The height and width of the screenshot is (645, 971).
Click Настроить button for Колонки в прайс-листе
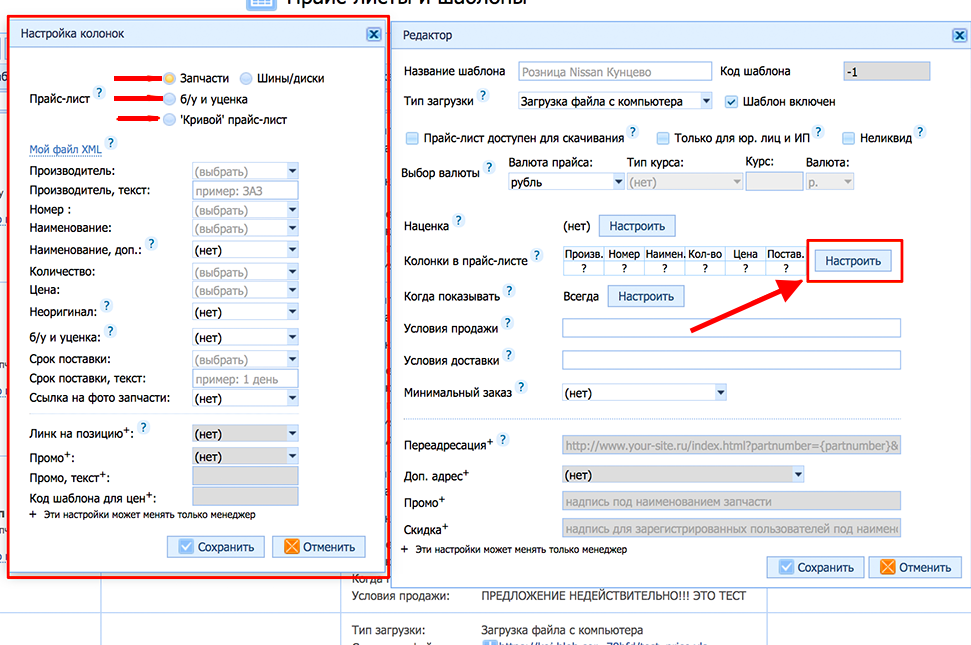click(853, 261)
